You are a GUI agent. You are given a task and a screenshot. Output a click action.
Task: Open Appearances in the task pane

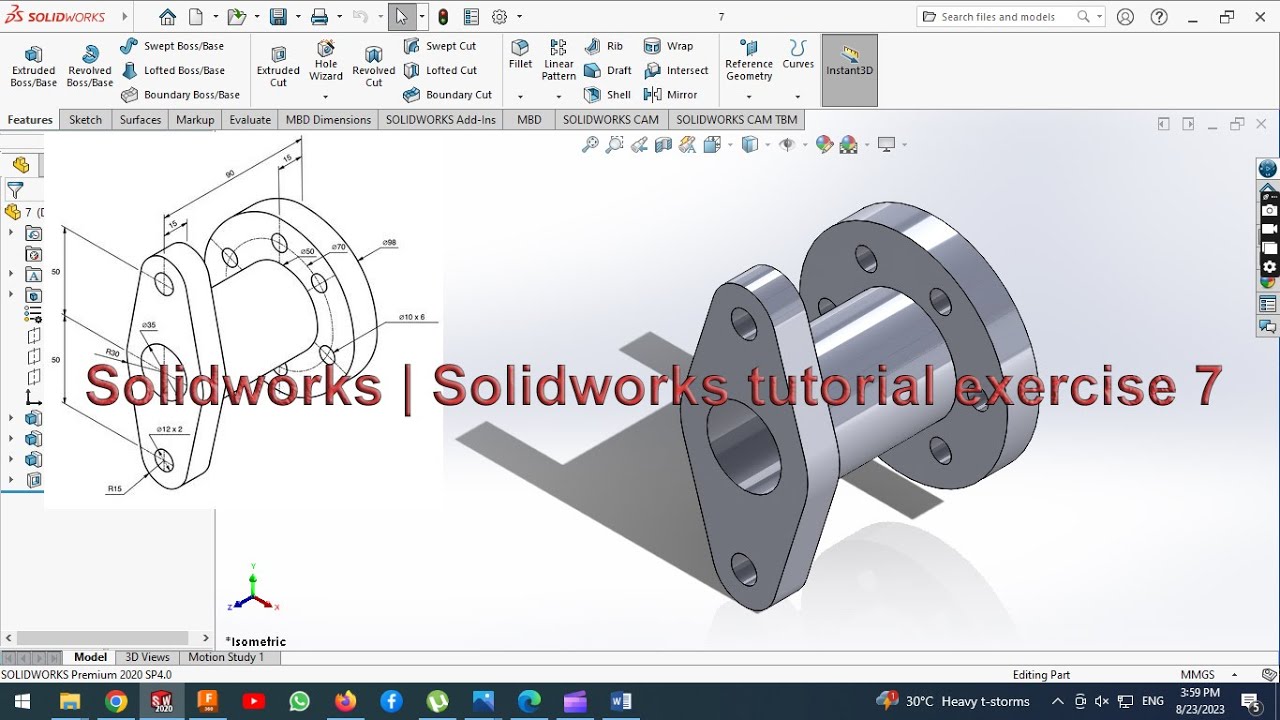click(1268, 283)
